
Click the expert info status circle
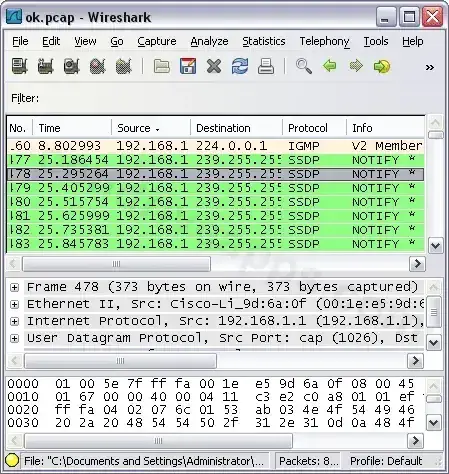12,460
